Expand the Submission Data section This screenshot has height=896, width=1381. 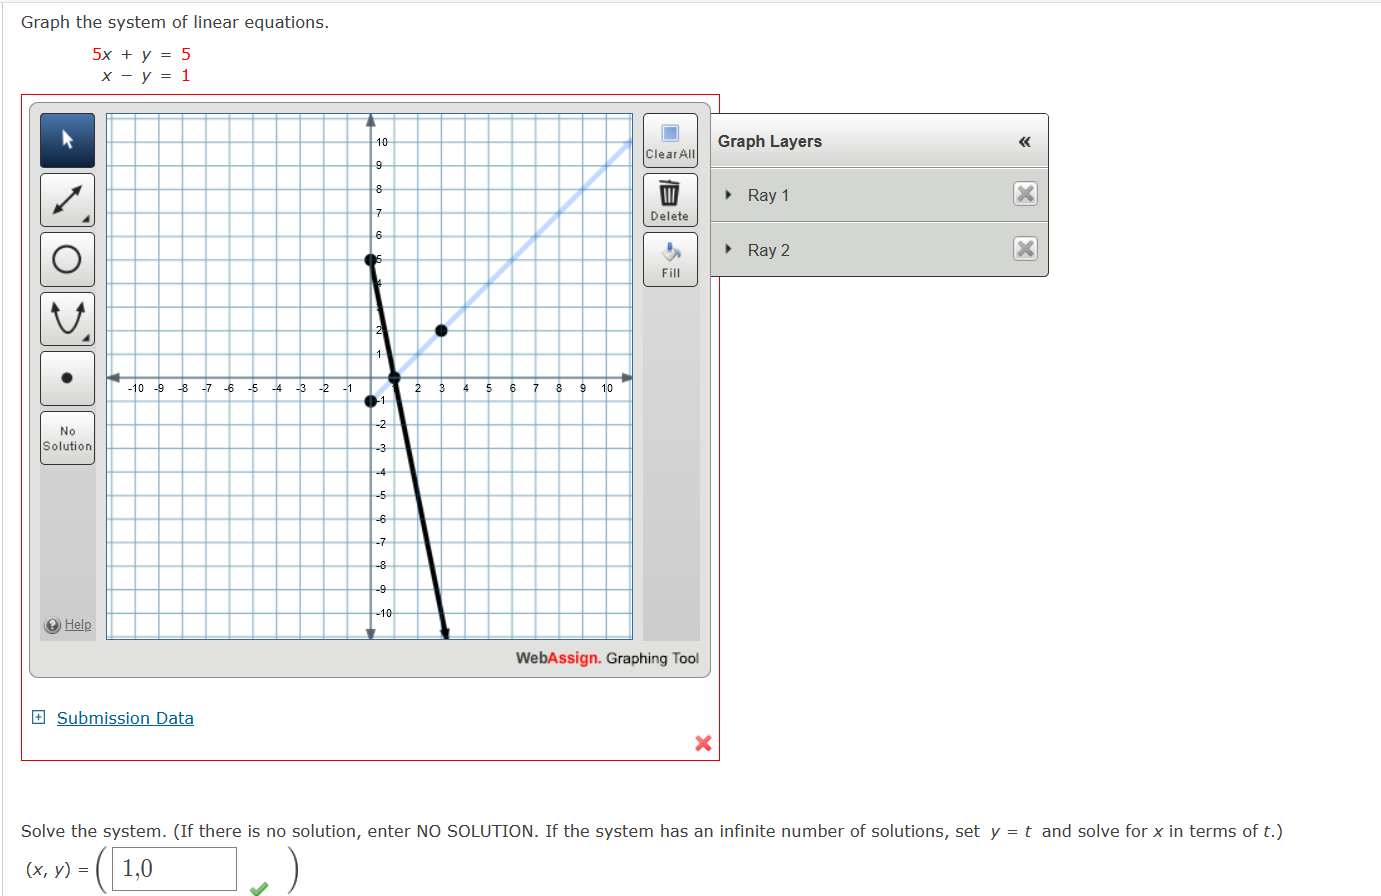click(38, 717)
